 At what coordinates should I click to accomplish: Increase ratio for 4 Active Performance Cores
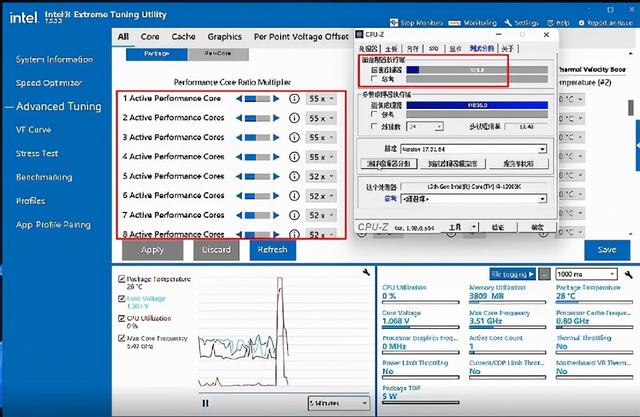(x=276, y=157)
